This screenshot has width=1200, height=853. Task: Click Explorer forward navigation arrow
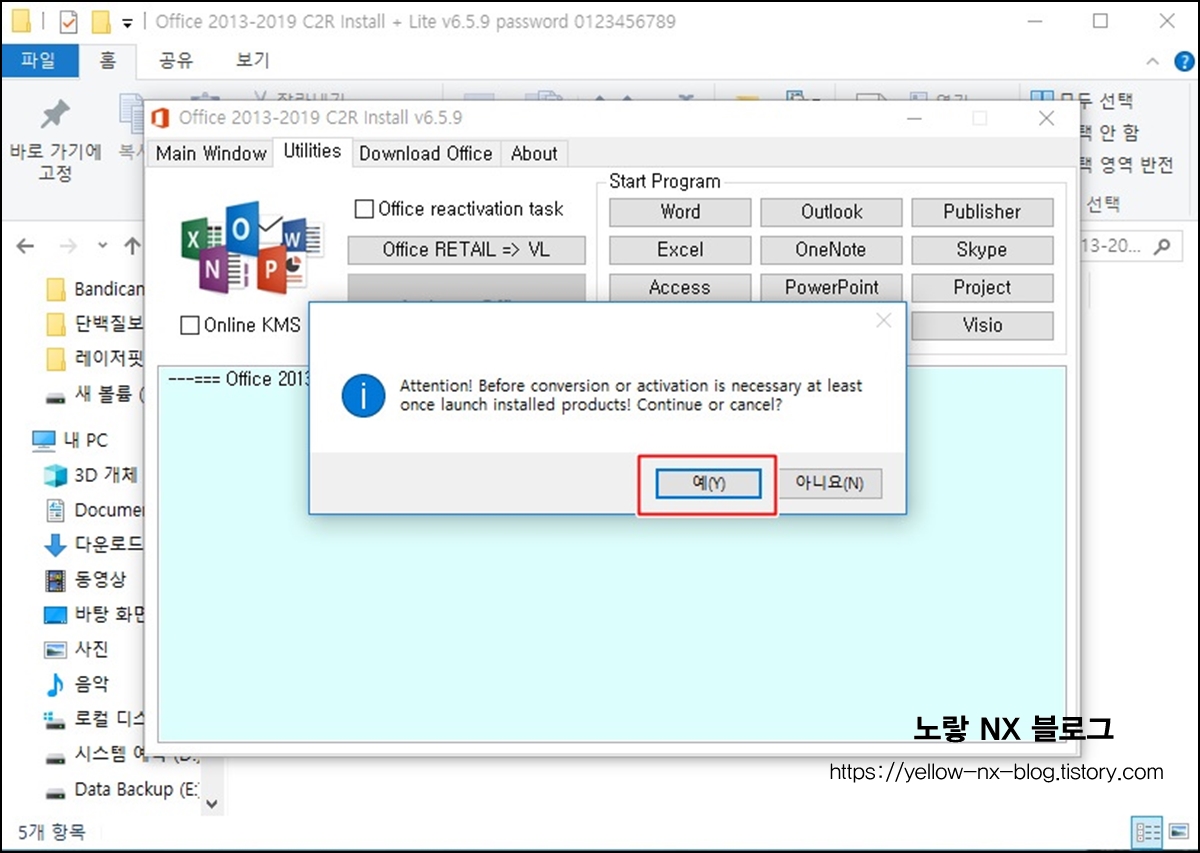coord(68,245)
